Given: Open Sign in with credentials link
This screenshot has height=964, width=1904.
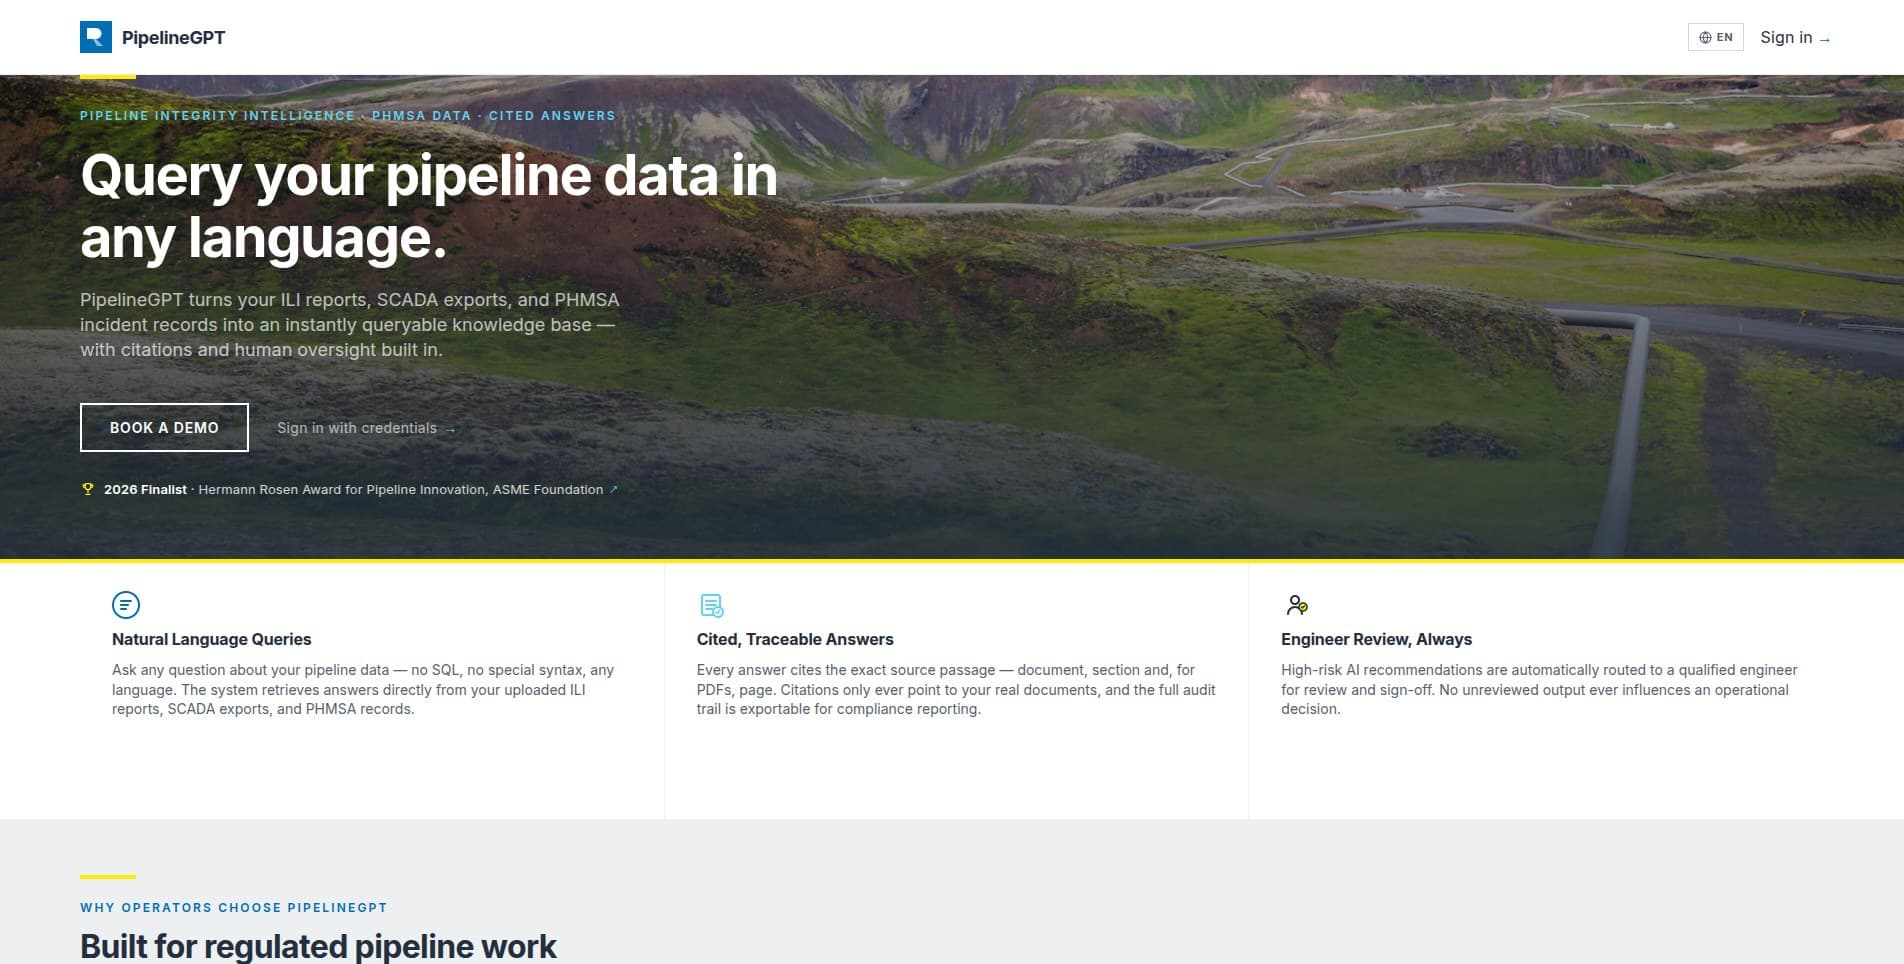Looking at the screenshot, I should [x=366, y=428].
